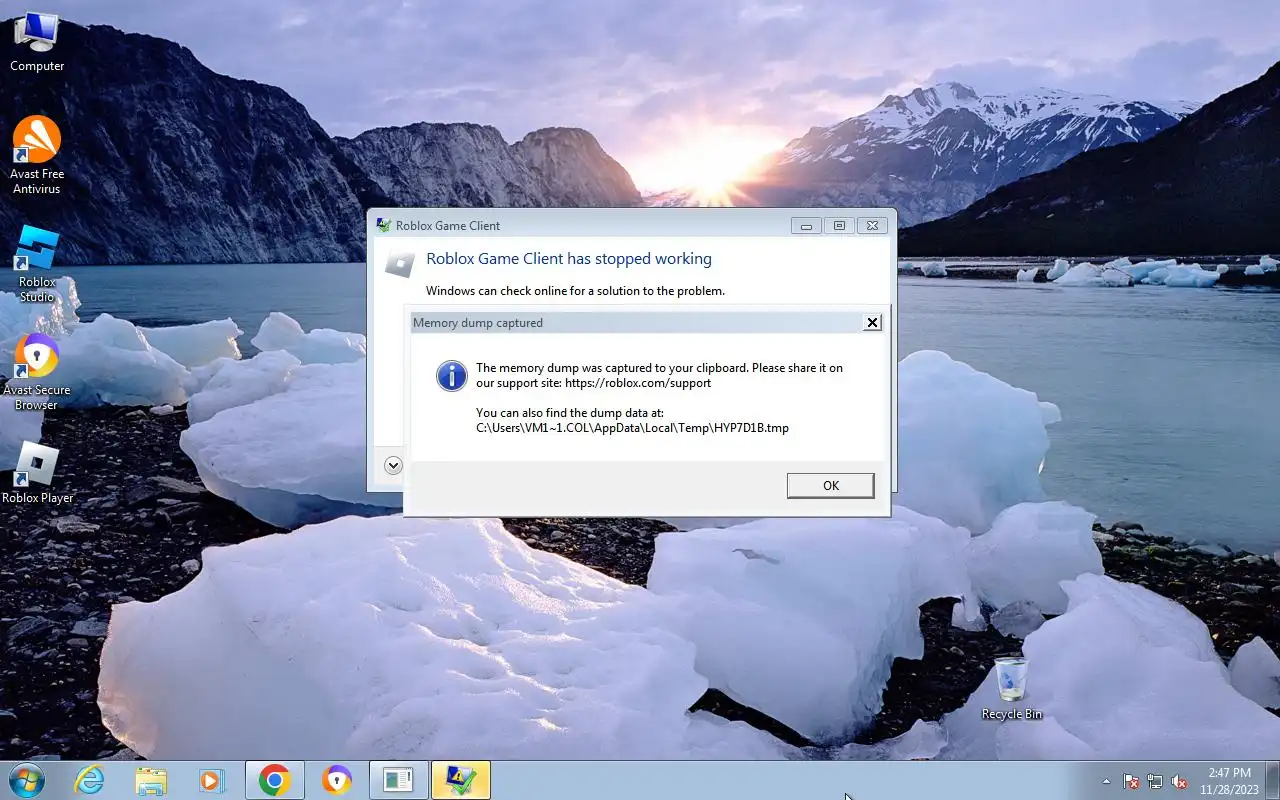Click OK in the Memory dump captured dialog

(x=830, y=485)
